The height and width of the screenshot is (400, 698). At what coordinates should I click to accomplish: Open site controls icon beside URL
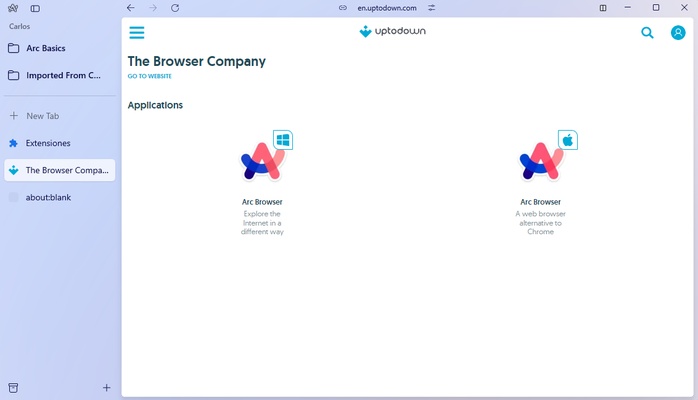coord(431,8)
